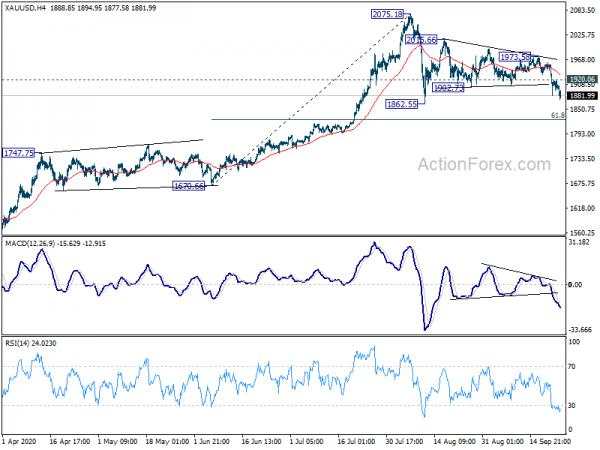
Task: Select the 2015.66 price label
Action: [421, 40]
